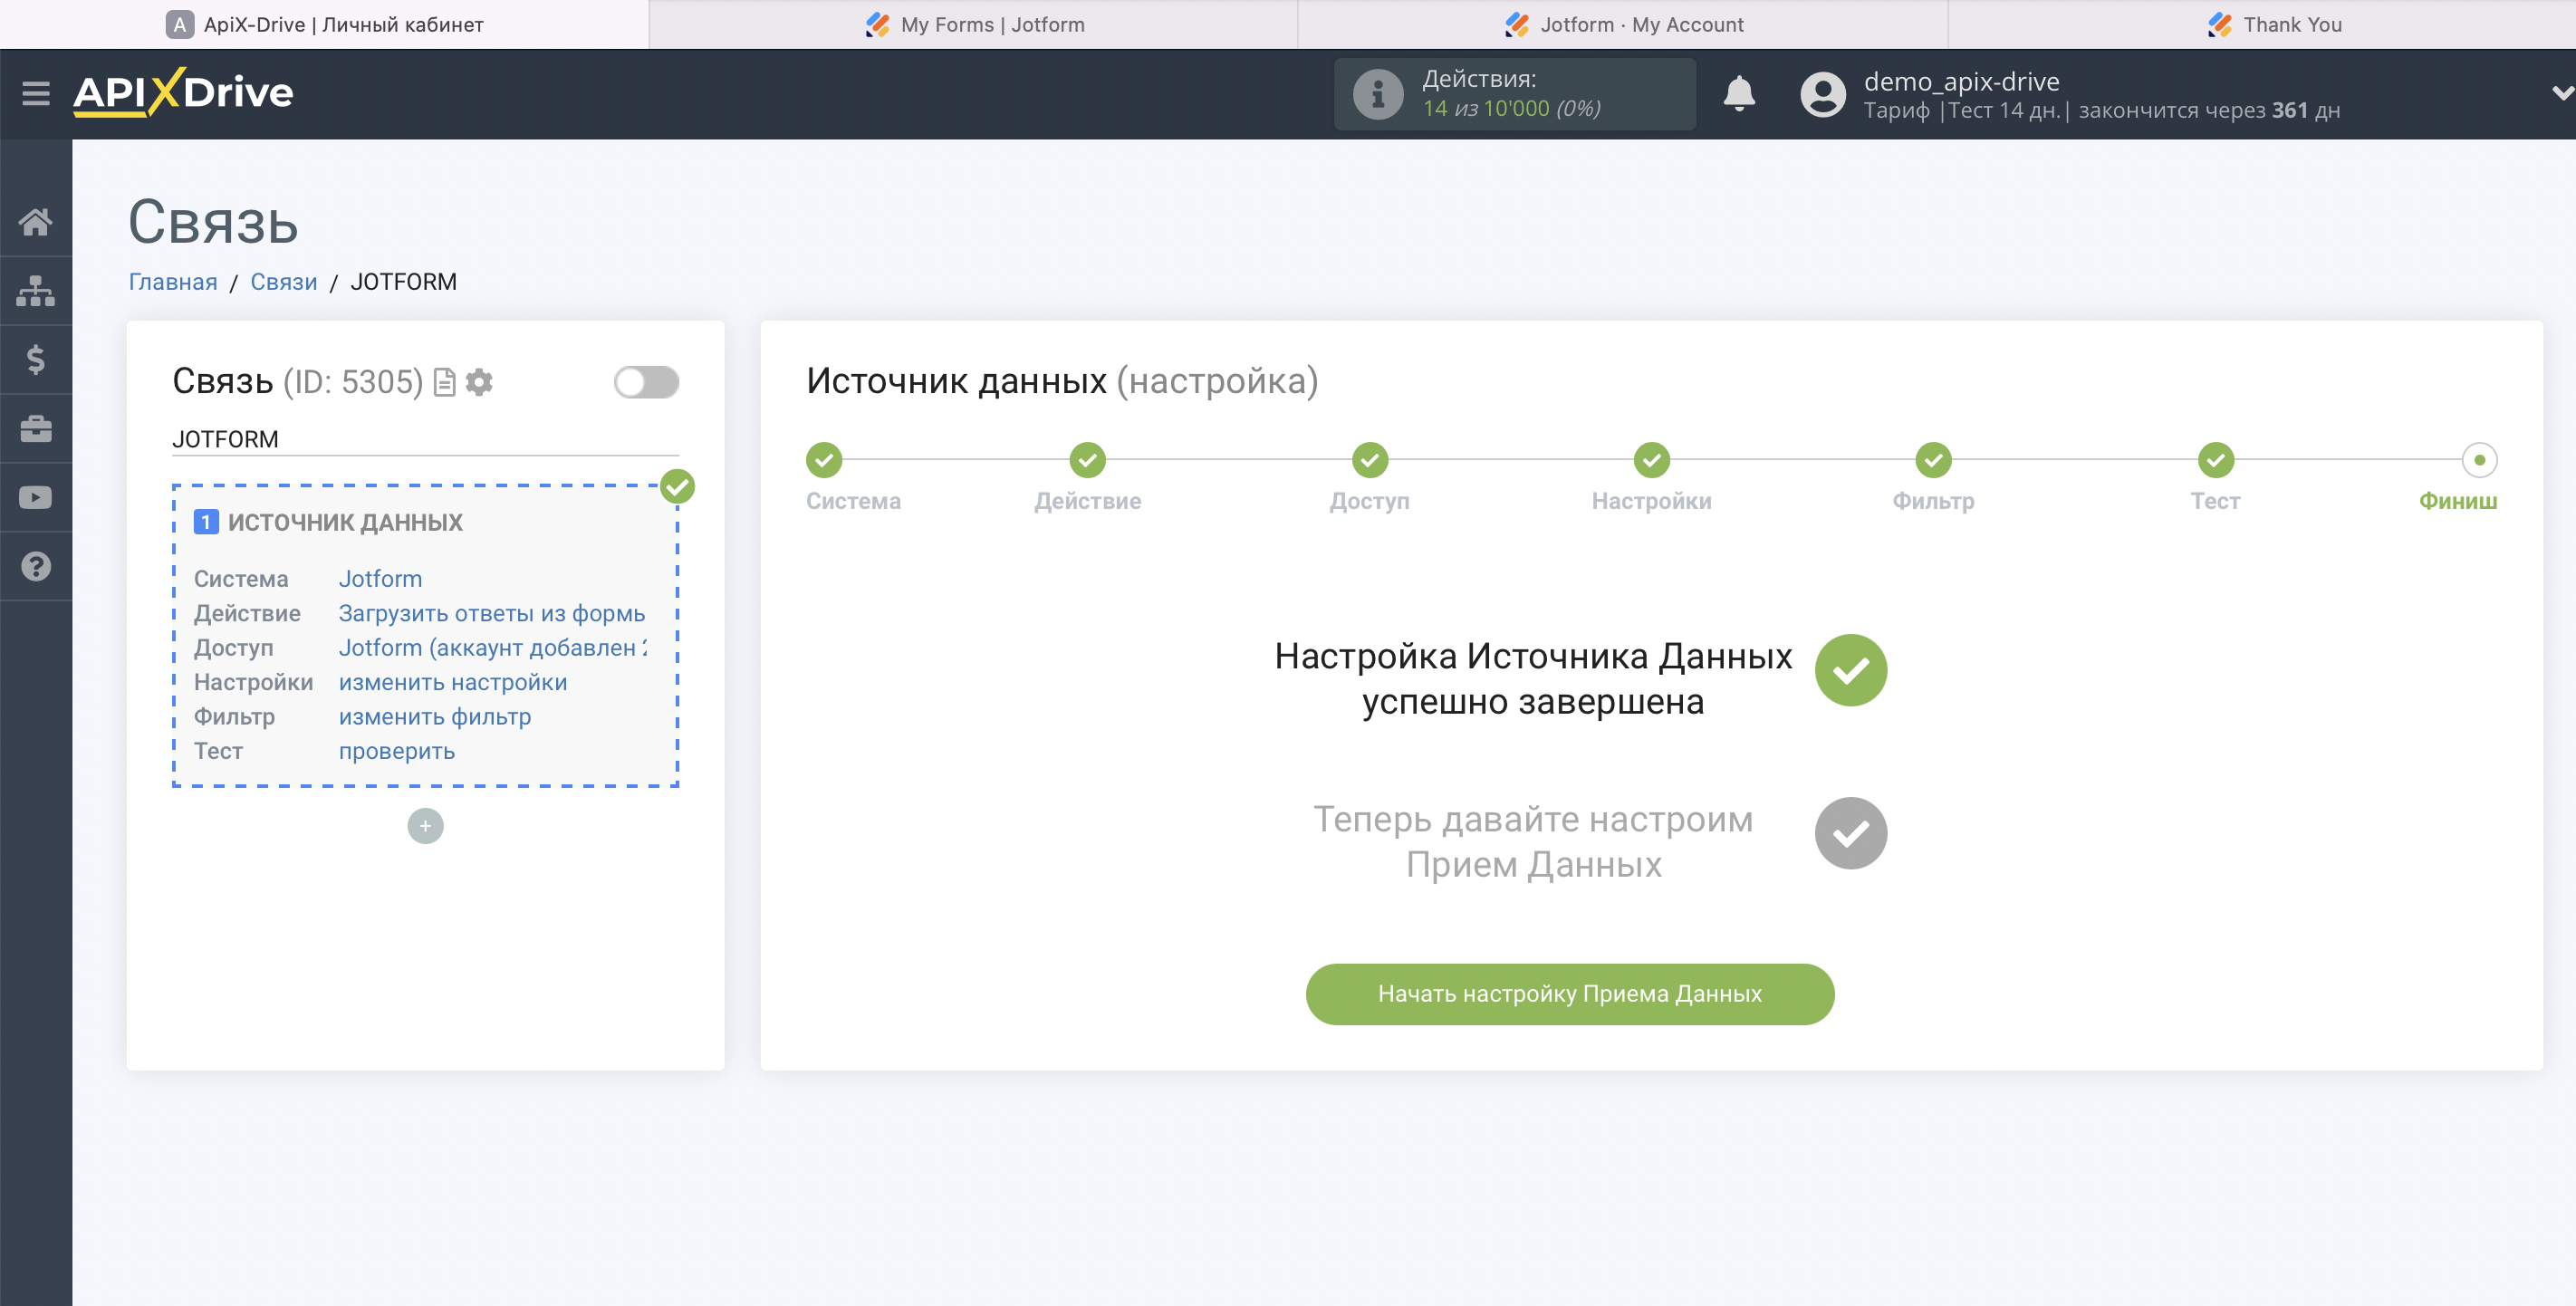
Task: Open the dollar billing sidebar icon
Action: 36,359
